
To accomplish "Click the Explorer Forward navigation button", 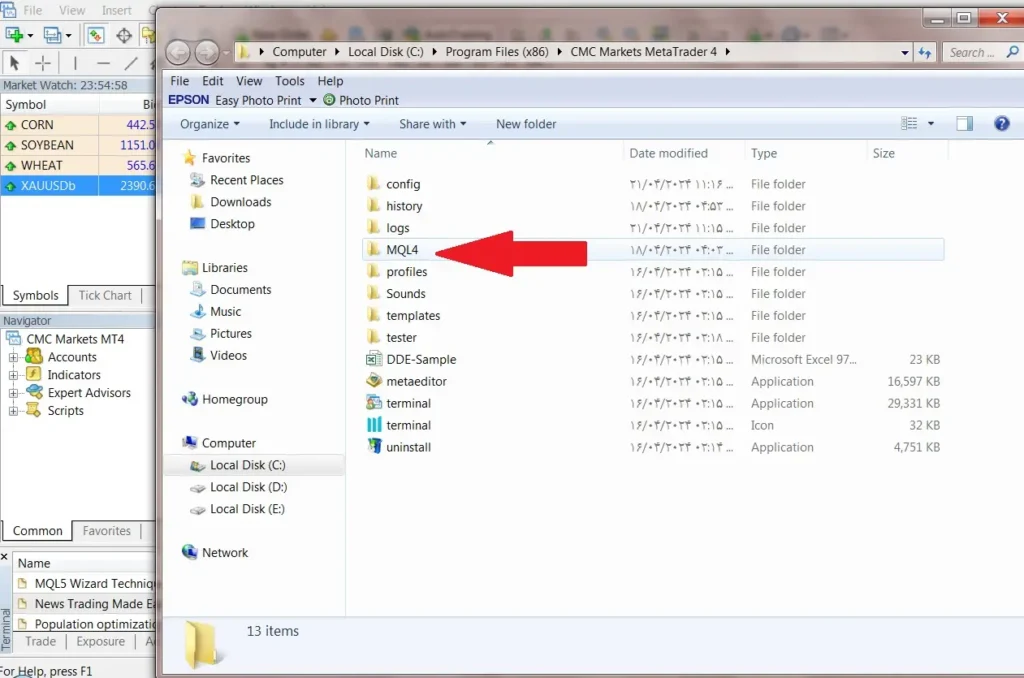I will pyautogui.click(x=206, y=52).
